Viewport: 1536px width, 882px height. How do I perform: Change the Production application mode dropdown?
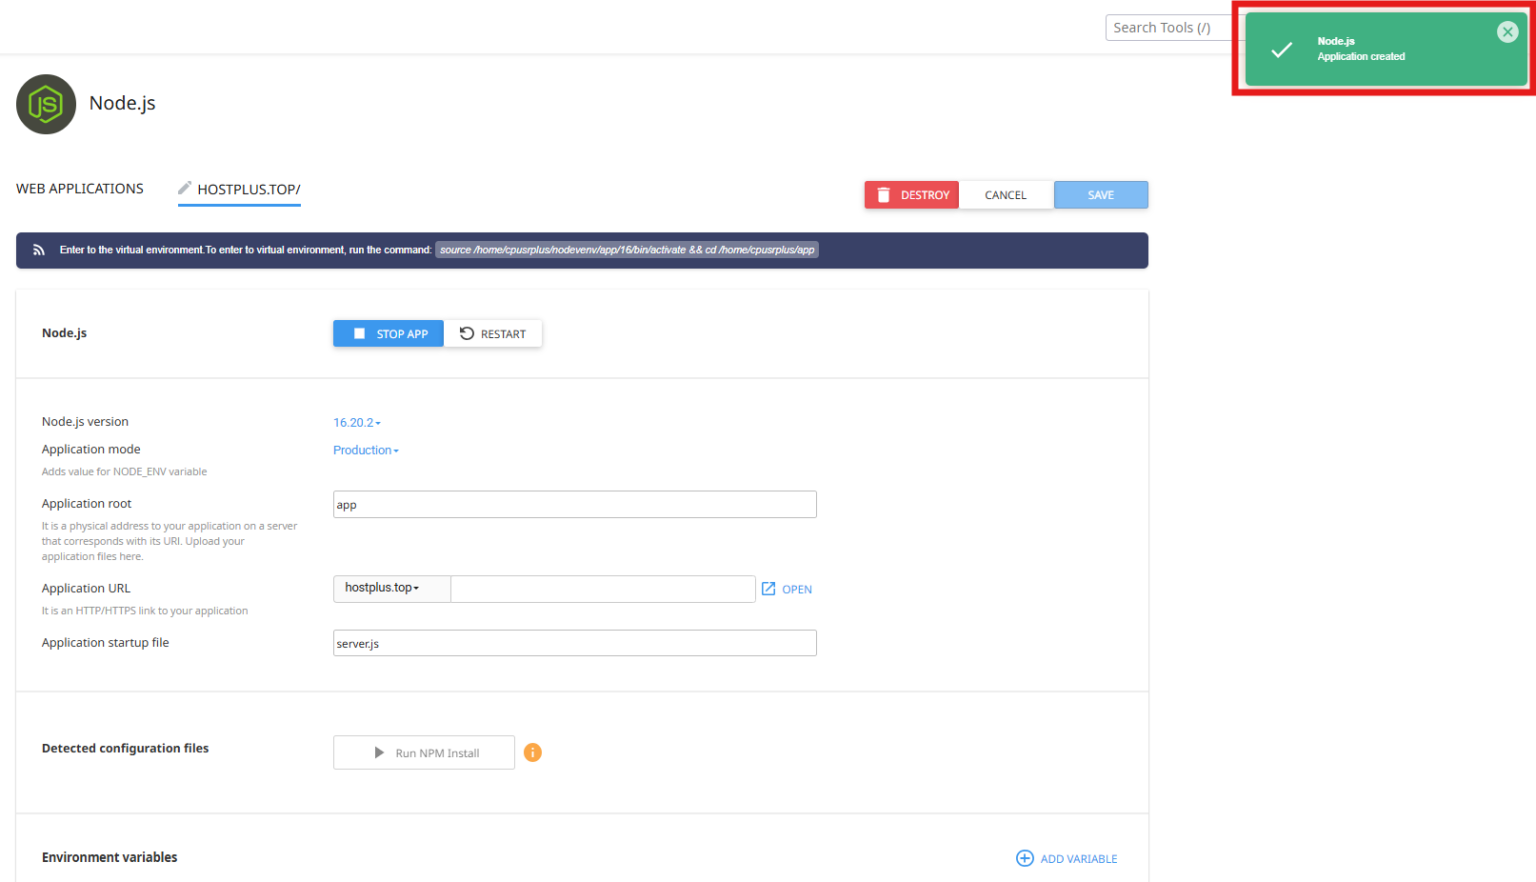(x=366, y=451)
